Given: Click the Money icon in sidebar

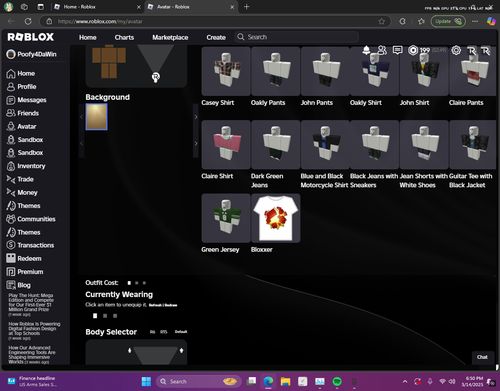Looking at the screenshot, I should [11, 192].
